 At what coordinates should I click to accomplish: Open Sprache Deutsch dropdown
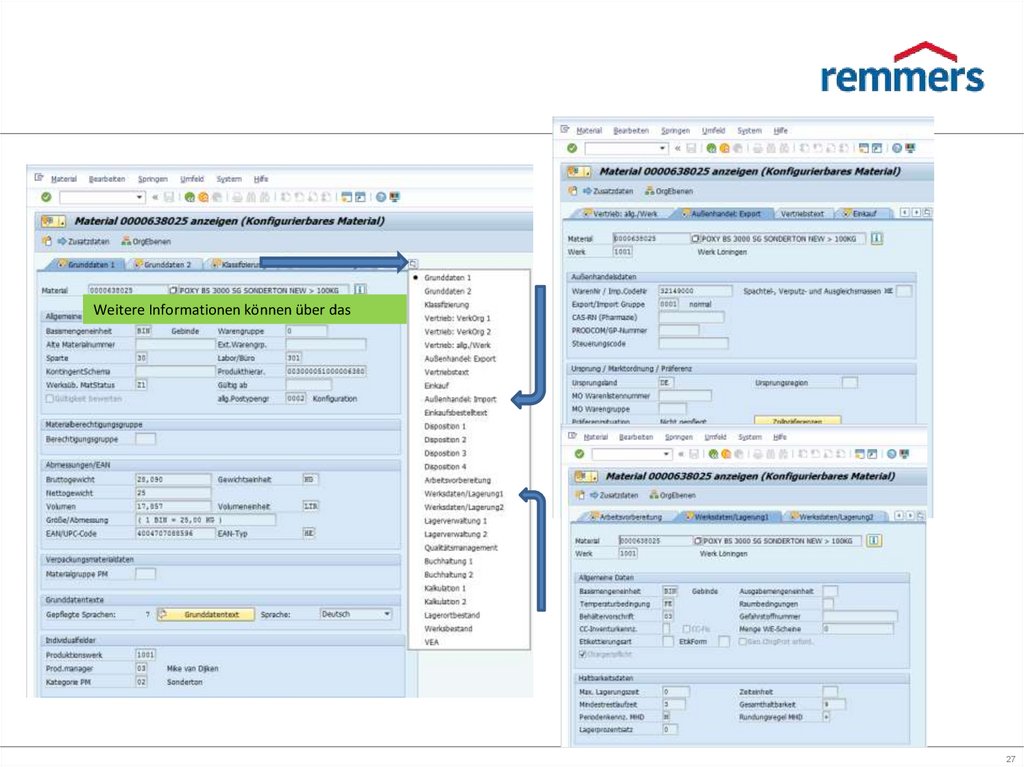coord(387,614)
